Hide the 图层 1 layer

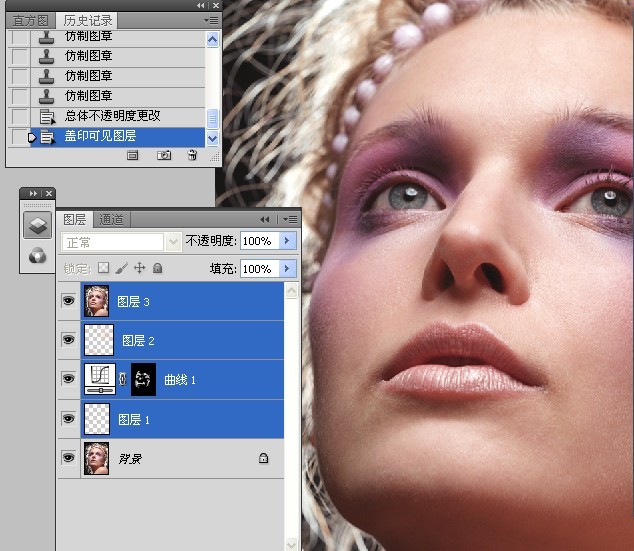pyautogui.click(x=69, y=418)
